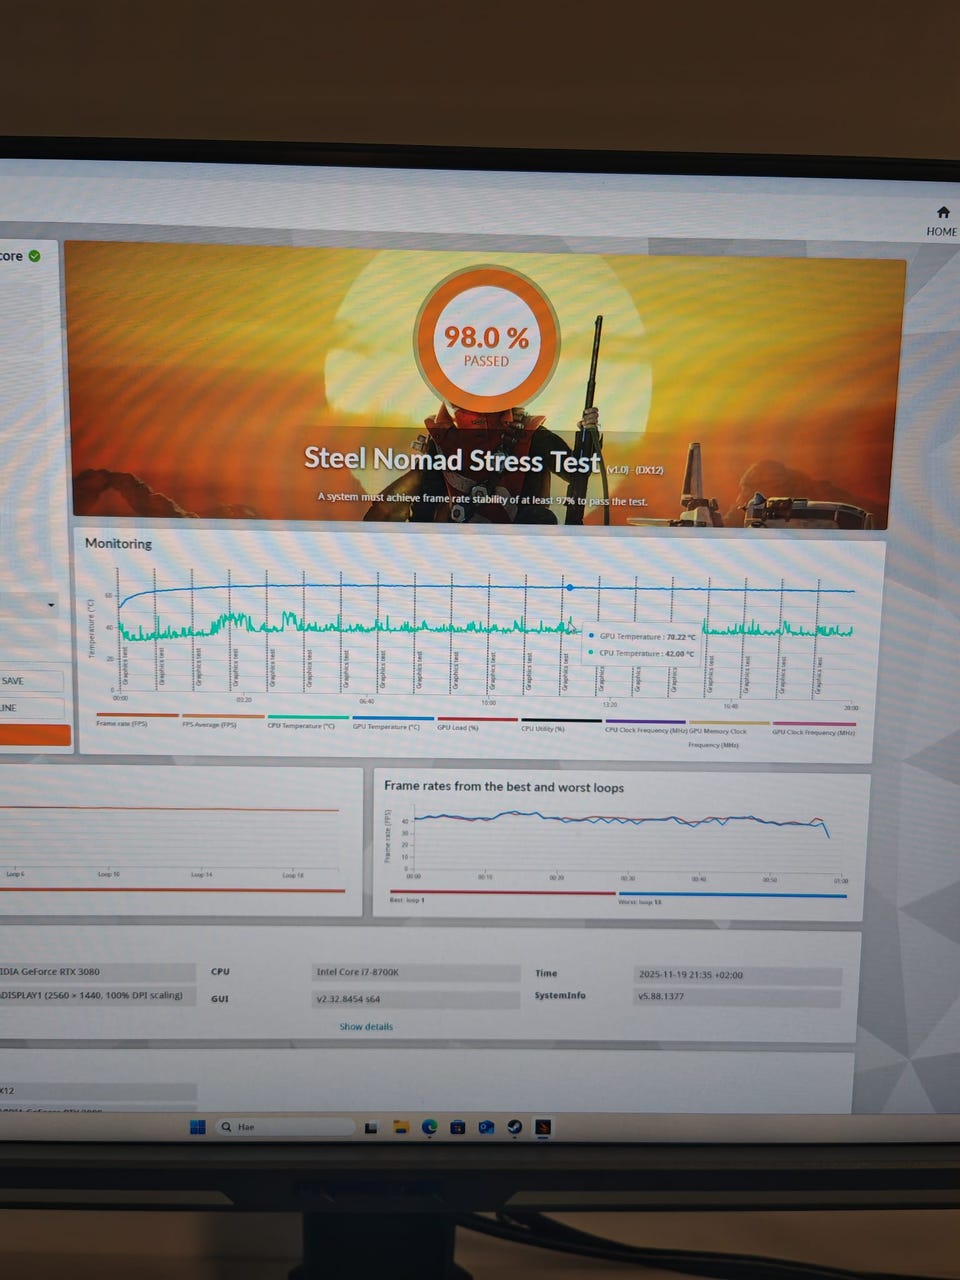This screenshot has height=1280, width=960.
Task: Toggle the Frame rate (FPS) series
Action: tap(121, 724)
